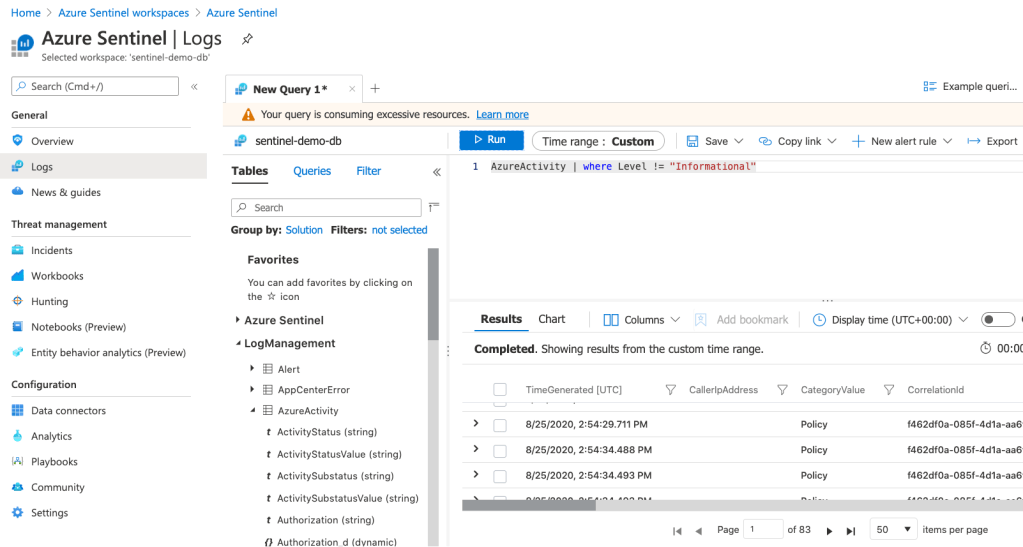The width and height of the screenshot is (1023, 547).
Task: Go to the last results page
Action: [x=851, y=530]
